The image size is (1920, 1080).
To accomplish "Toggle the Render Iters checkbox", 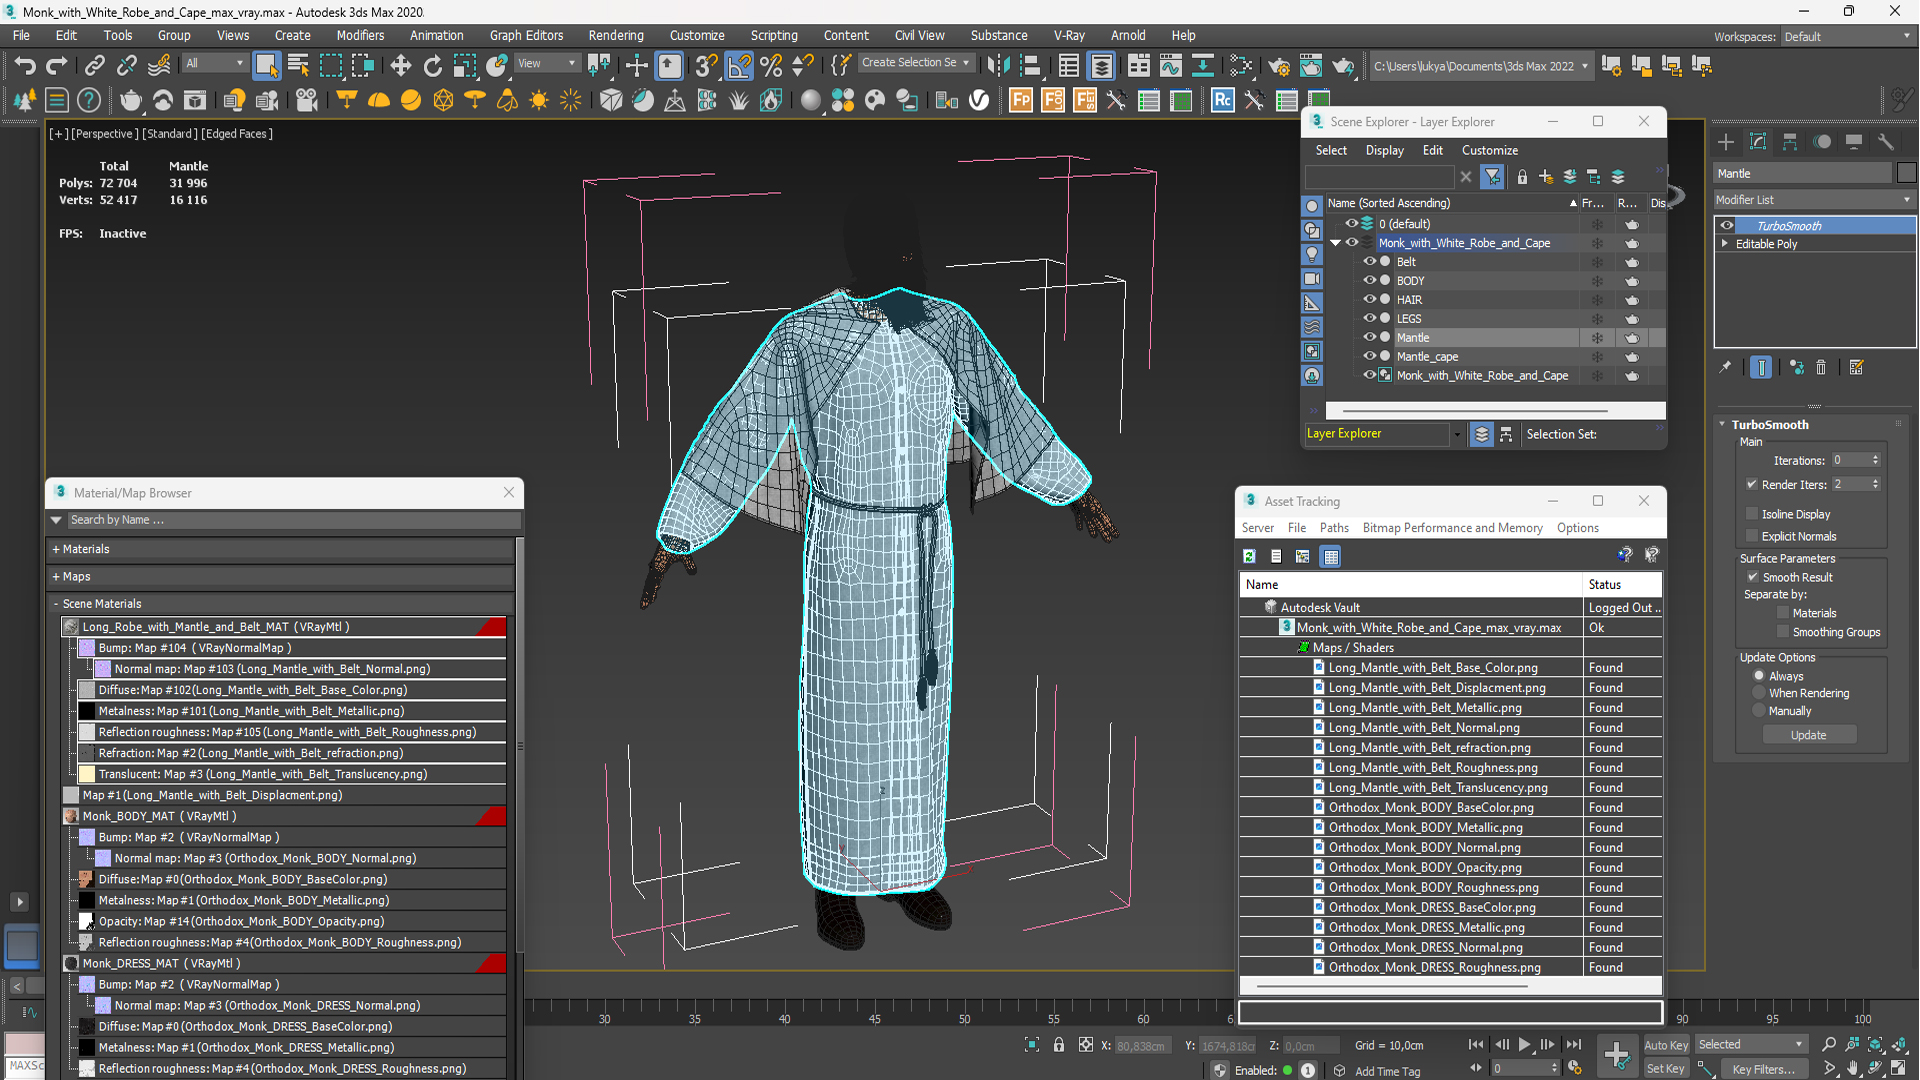I will [1752, 485].
